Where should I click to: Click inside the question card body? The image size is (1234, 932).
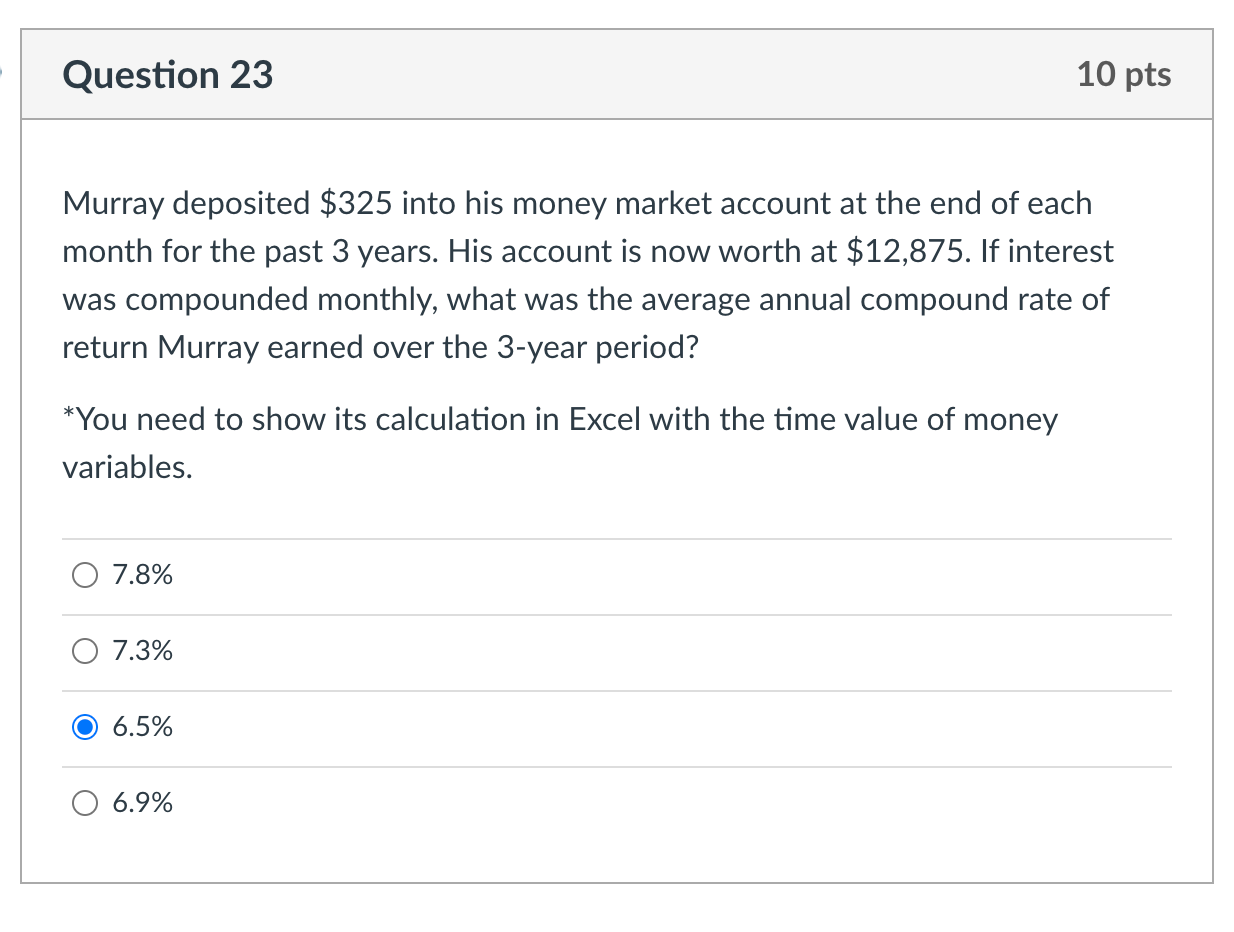617,500
